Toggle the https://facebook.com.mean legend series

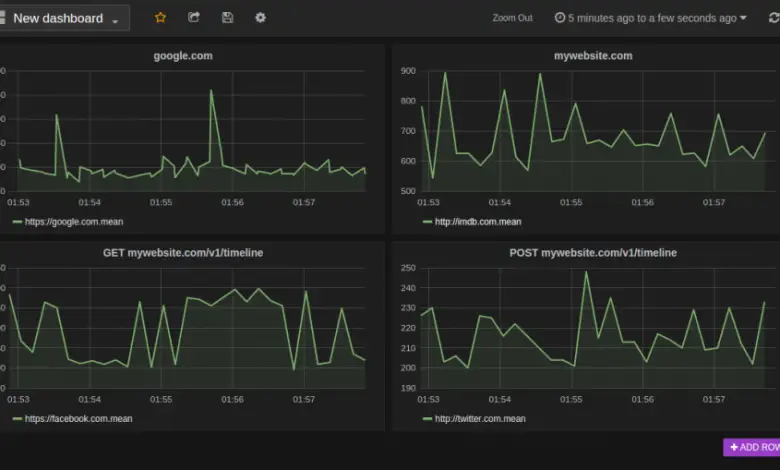(x=79, y=419)
